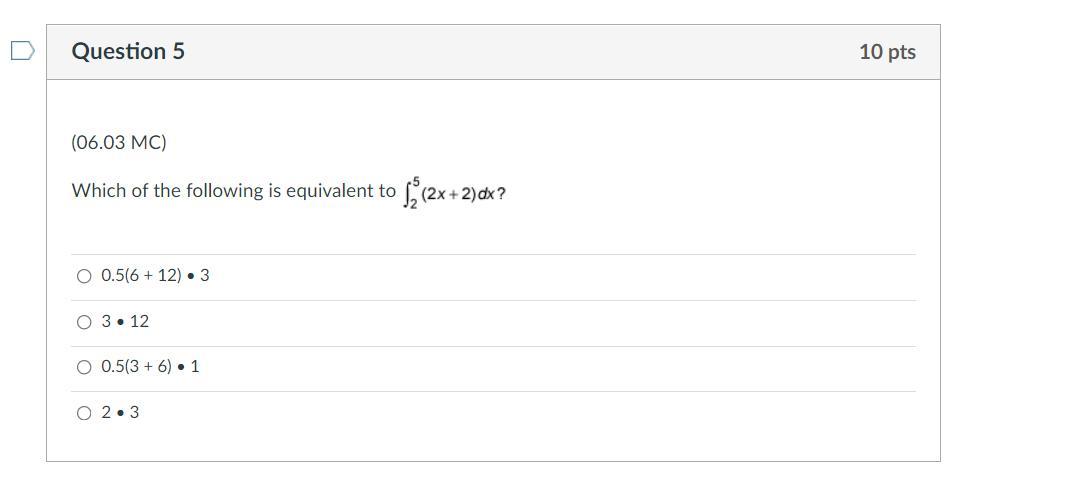This screenshot has width=1081, height=496.
Task: Click the "MC" letters in the course code
Action: pos(147,143)
